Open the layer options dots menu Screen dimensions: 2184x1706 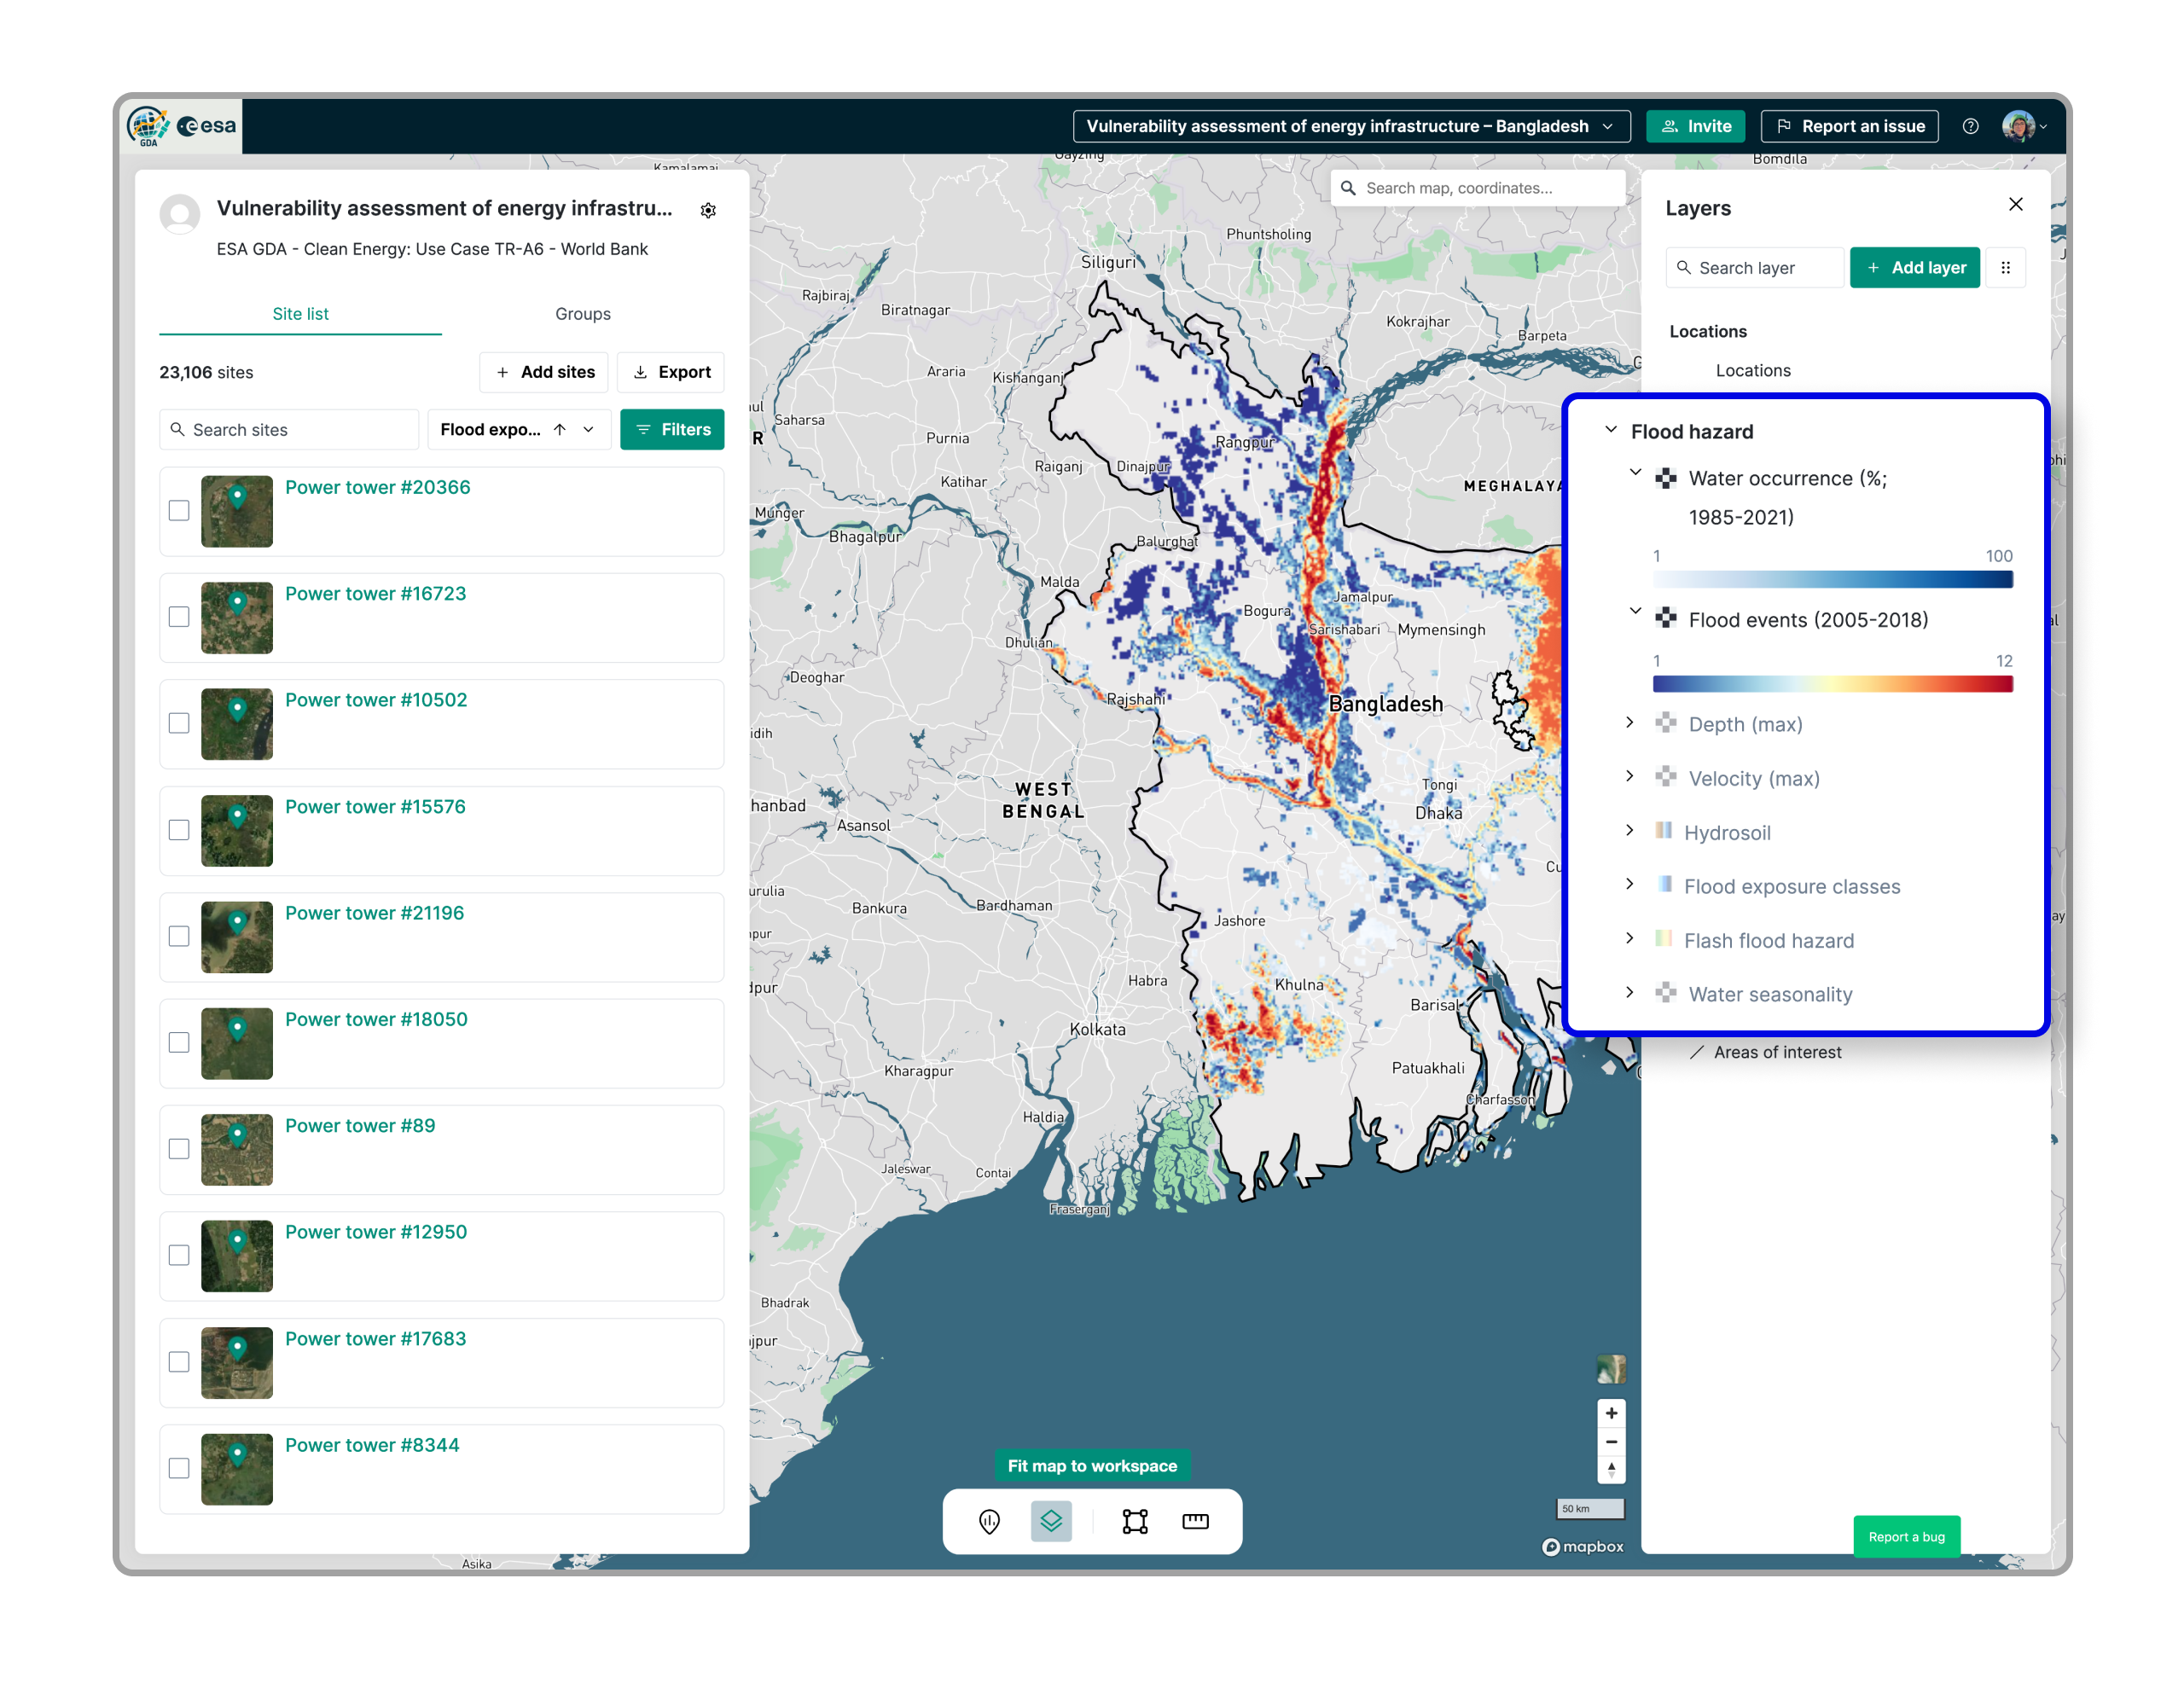pyautogui.click(x=2005, y=268)
